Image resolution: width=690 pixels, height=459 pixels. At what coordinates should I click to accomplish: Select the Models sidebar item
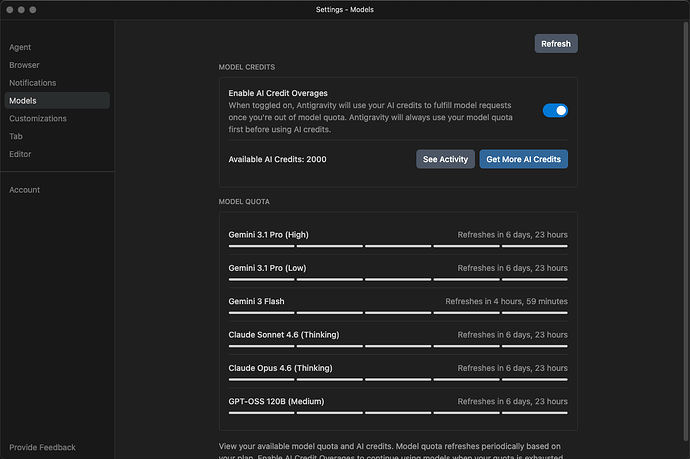pos(23,101)
